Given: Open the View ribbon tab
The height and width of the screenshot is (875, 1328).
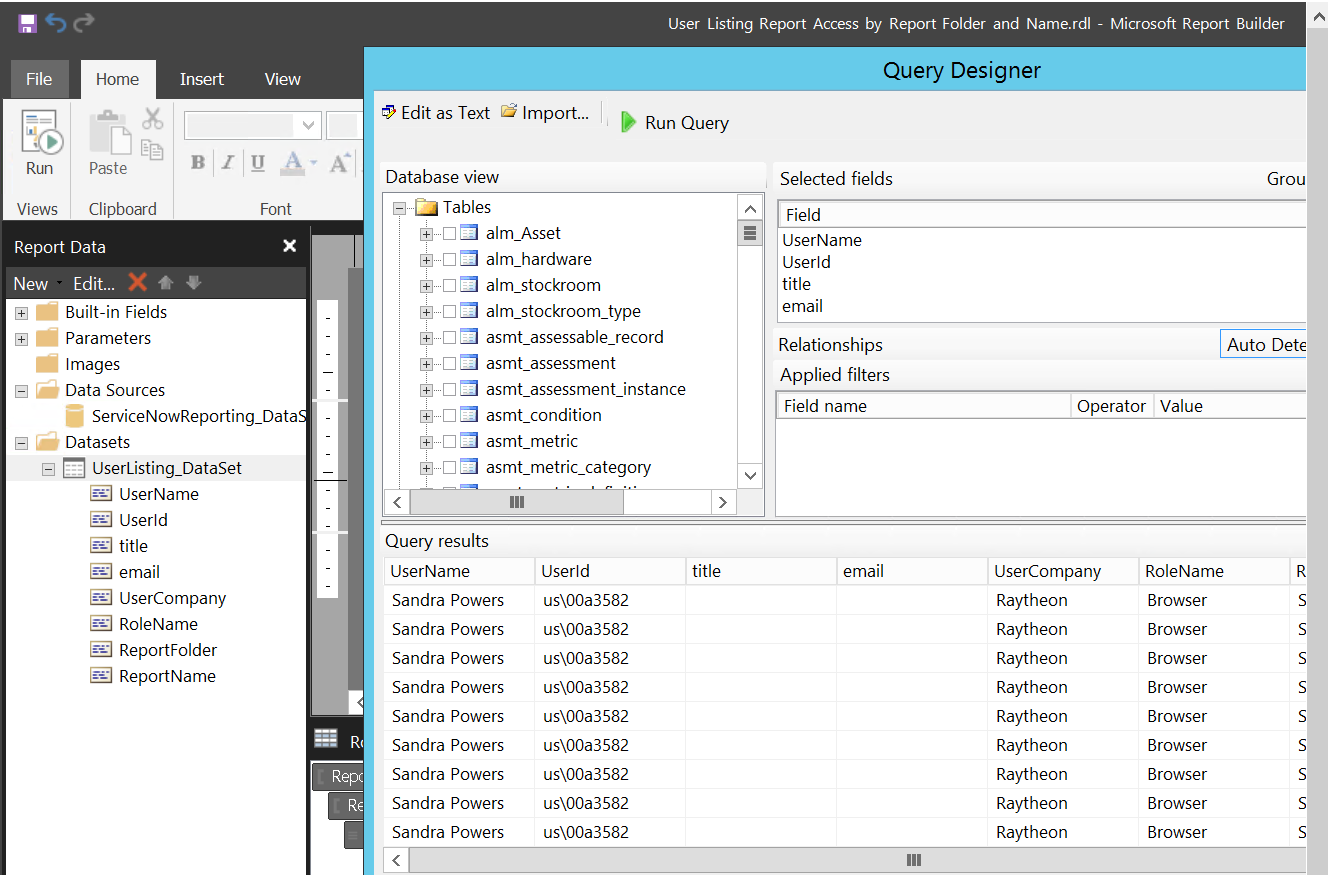Looking at the screenshot, I should (x=282, y=78).
